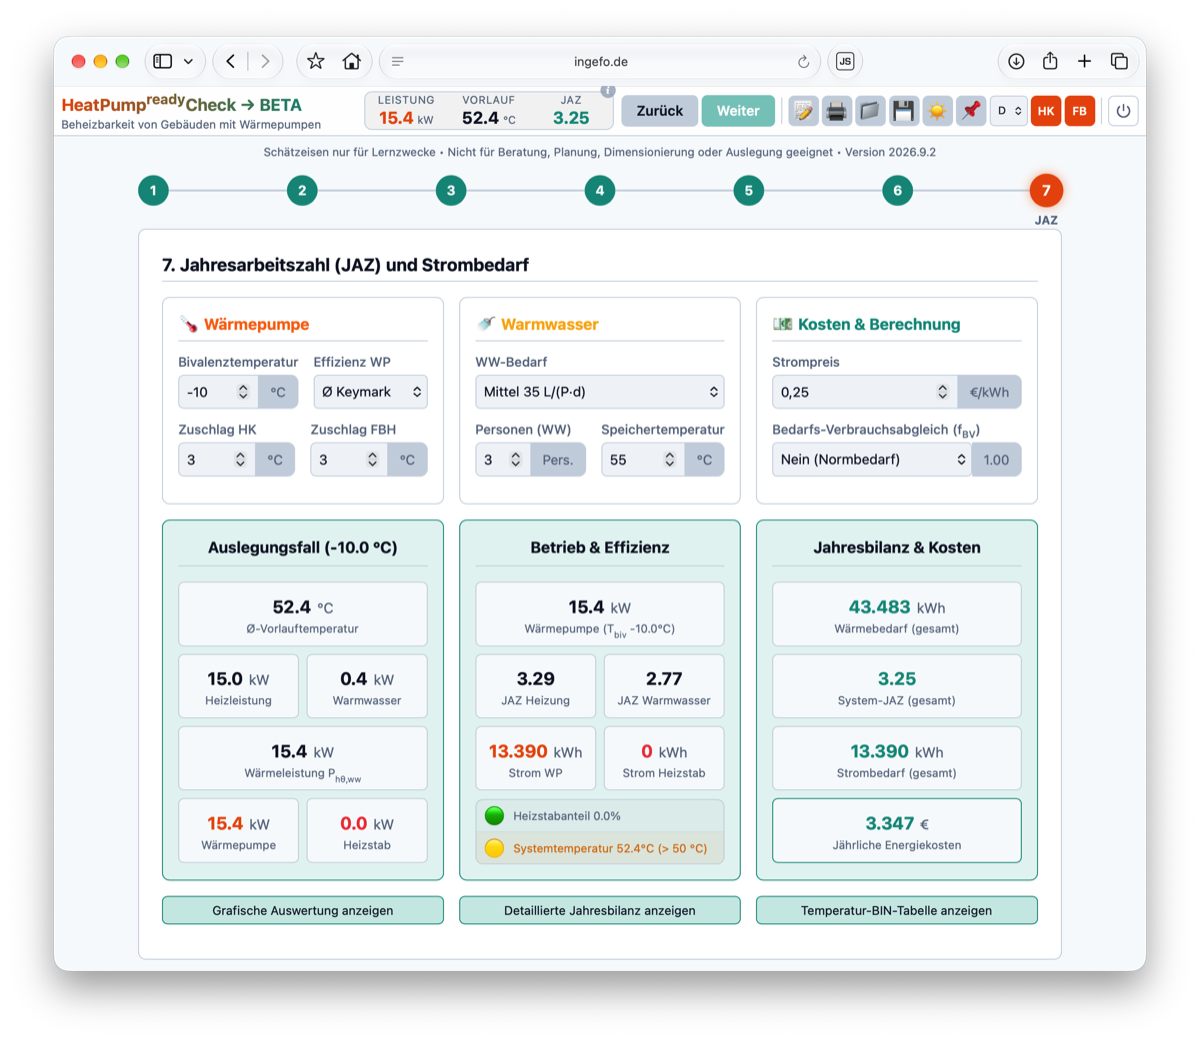Image resolution: width=1200 pixels, height=1042 pixels.
Task: Open the WW-Bedarf dropdown
Action: 600,392
